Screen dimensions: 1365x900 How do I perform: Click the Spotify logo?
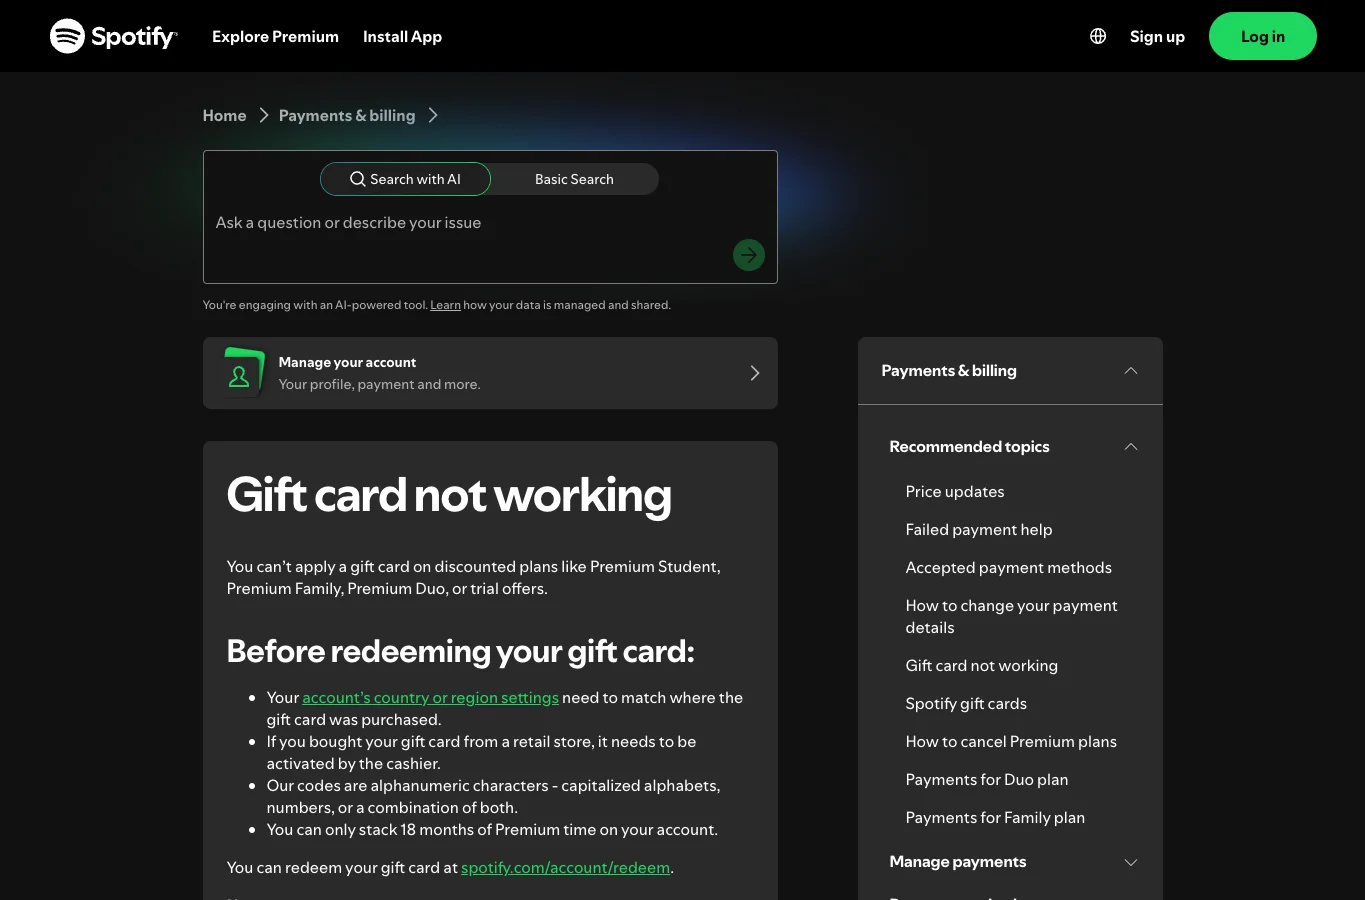click(114, 36)
